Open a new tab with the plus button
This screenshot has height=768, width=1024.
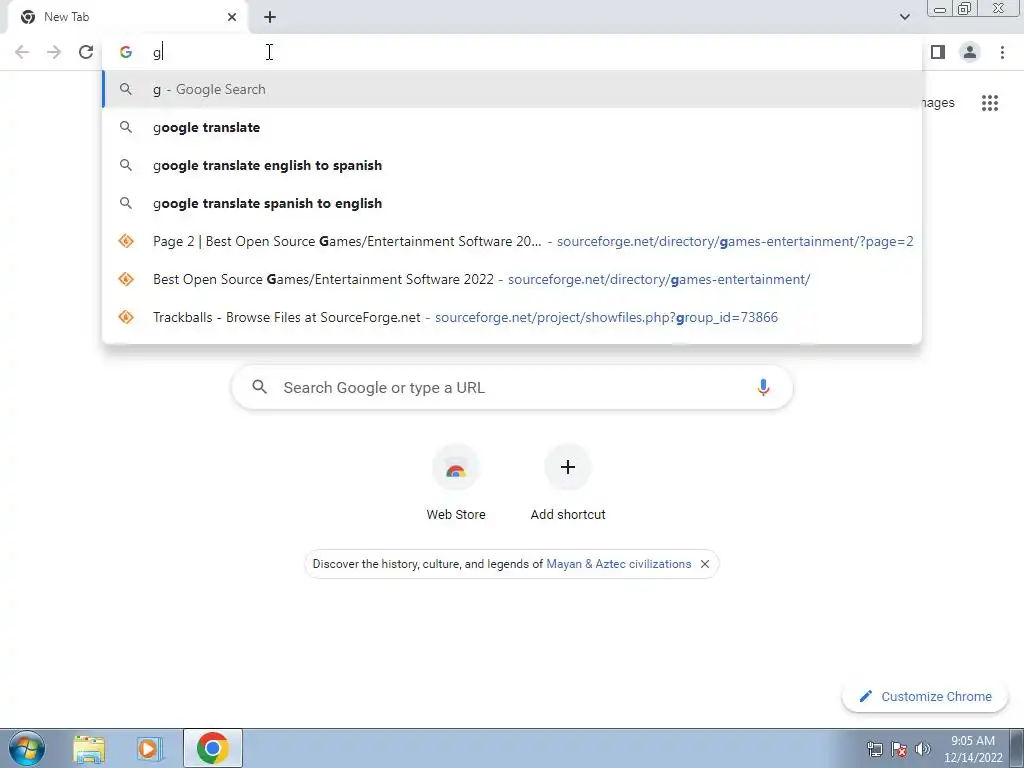[x=270, y=17]
